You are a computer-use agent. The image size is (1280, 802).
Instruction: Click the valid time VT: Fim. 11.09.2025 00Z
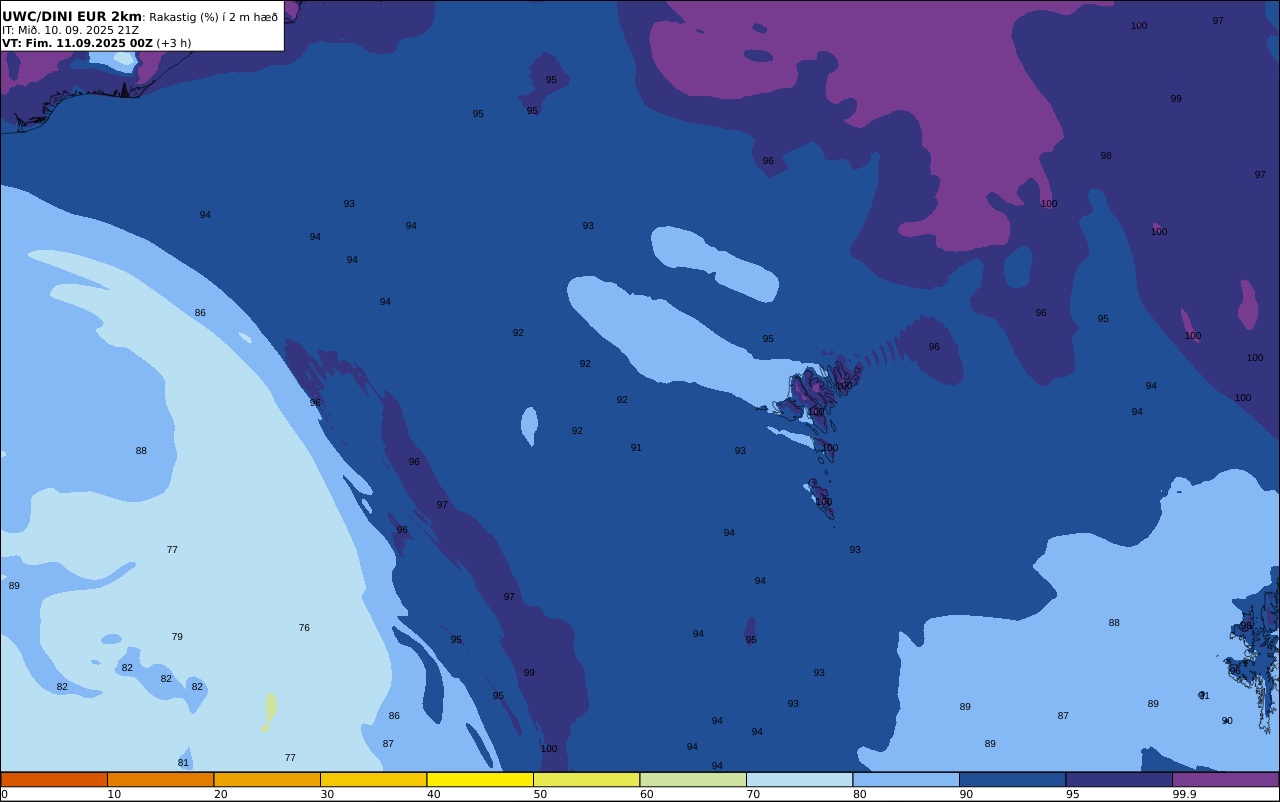pyautogui.click(x=77, y=43)
